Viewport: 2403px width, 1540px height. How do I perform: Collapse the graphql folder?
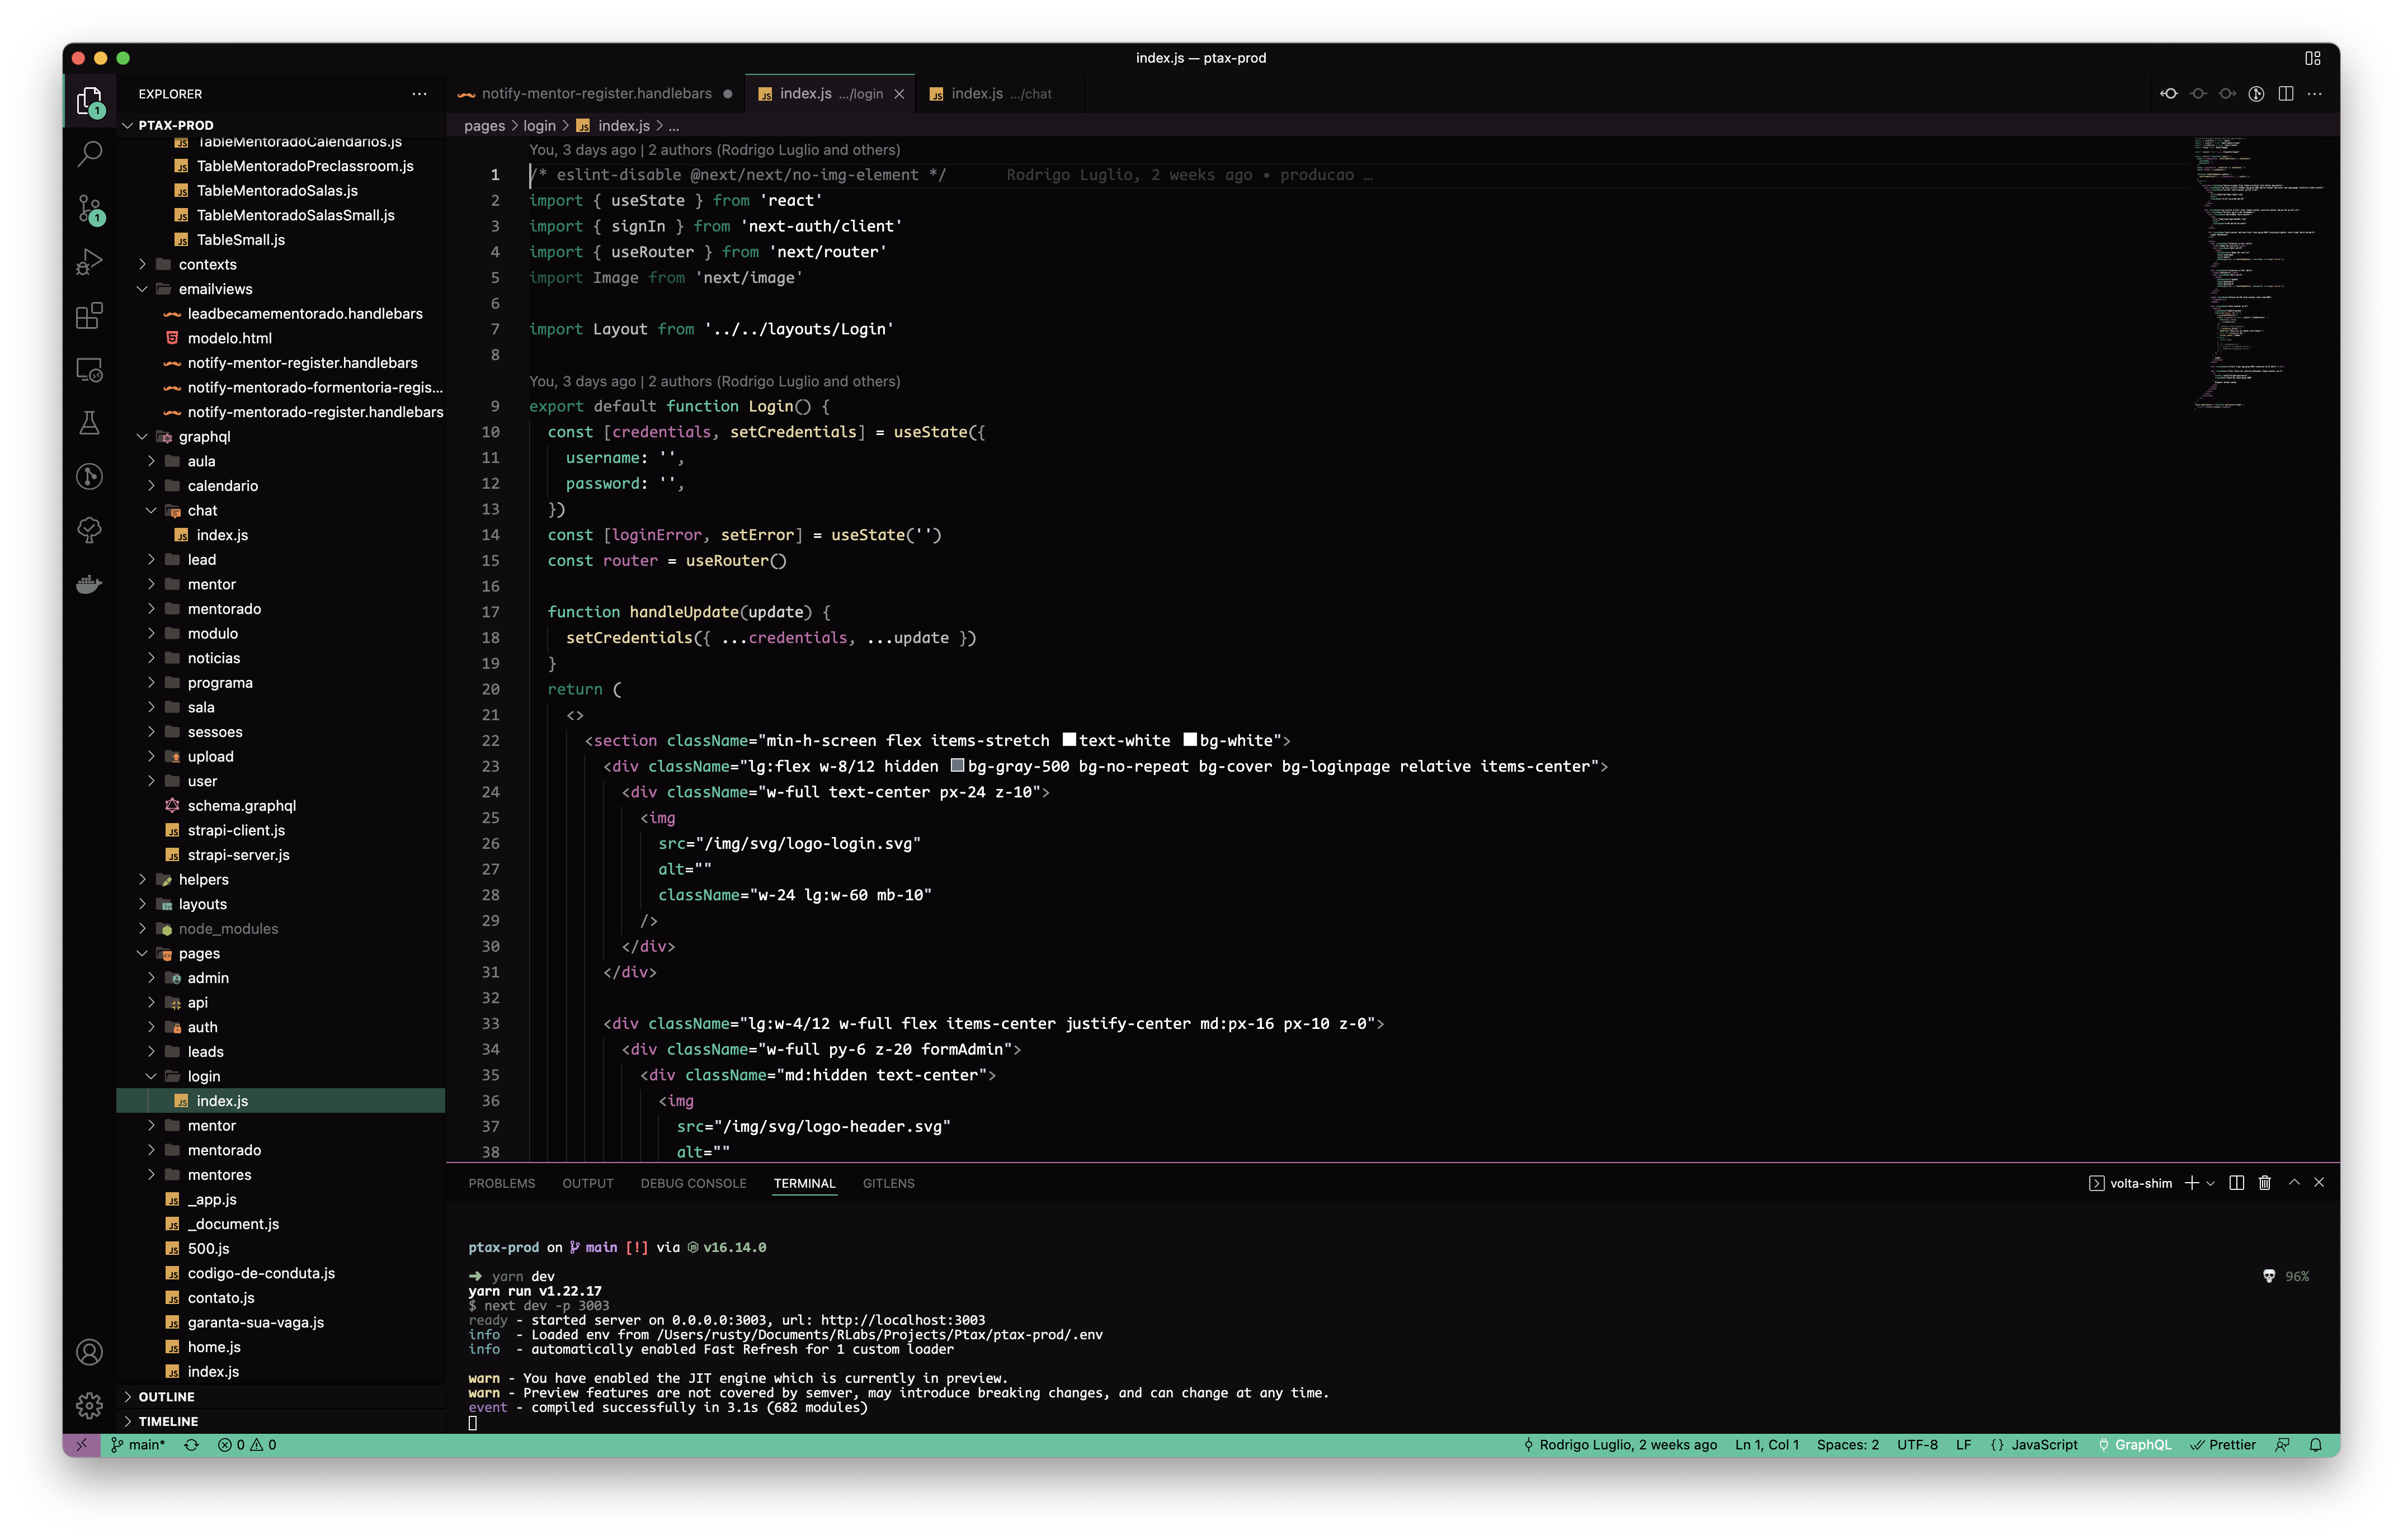(204, 437)
